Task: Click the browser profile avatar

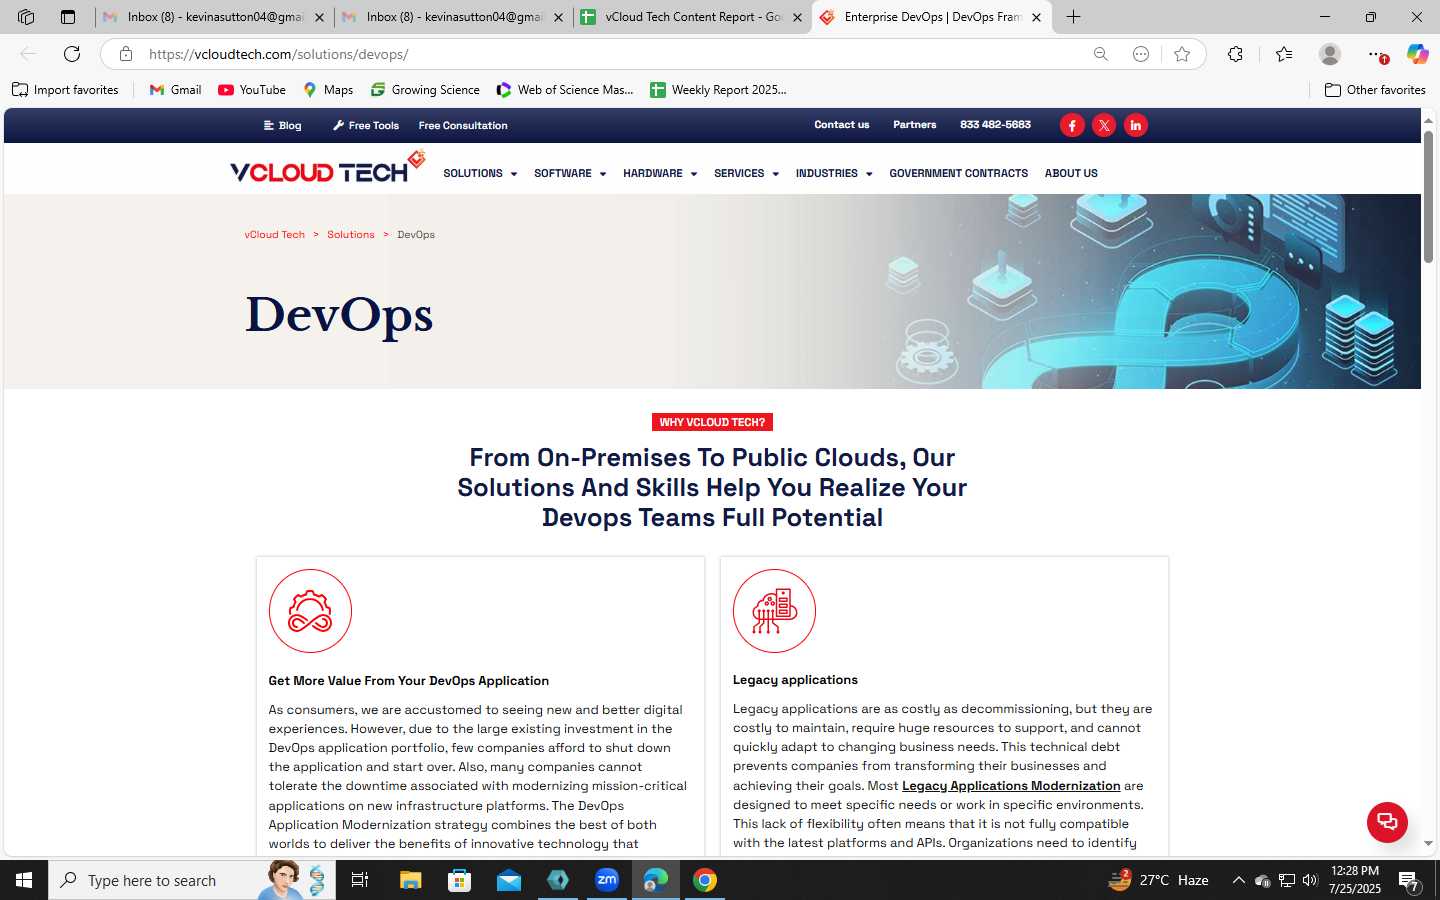Action: point(1330,54)
